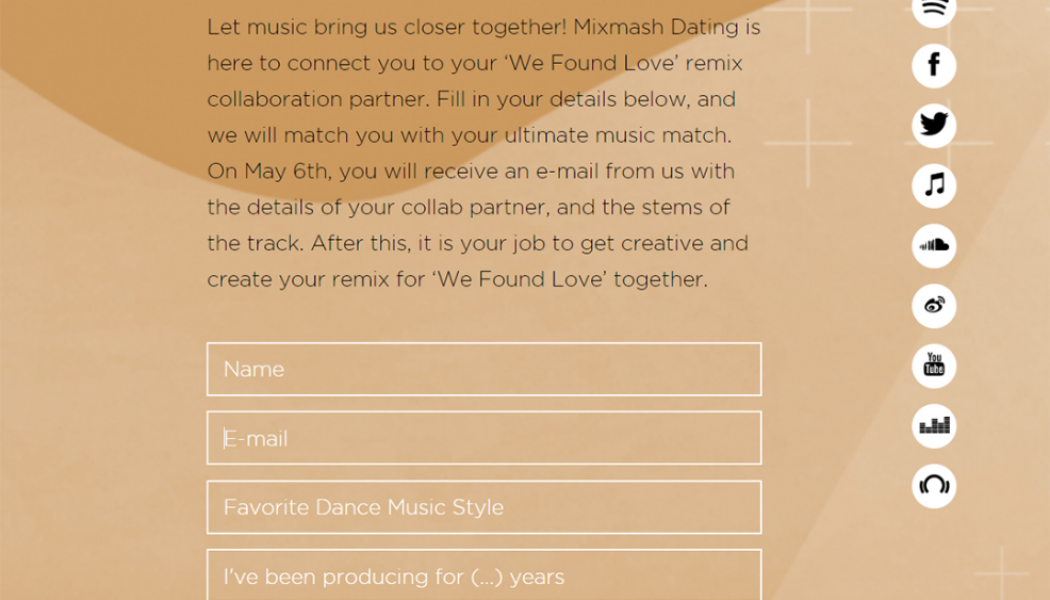Screen dimensions: 1050x600
Task: Click inside the Name field
Action: click(x=484, y=369)
